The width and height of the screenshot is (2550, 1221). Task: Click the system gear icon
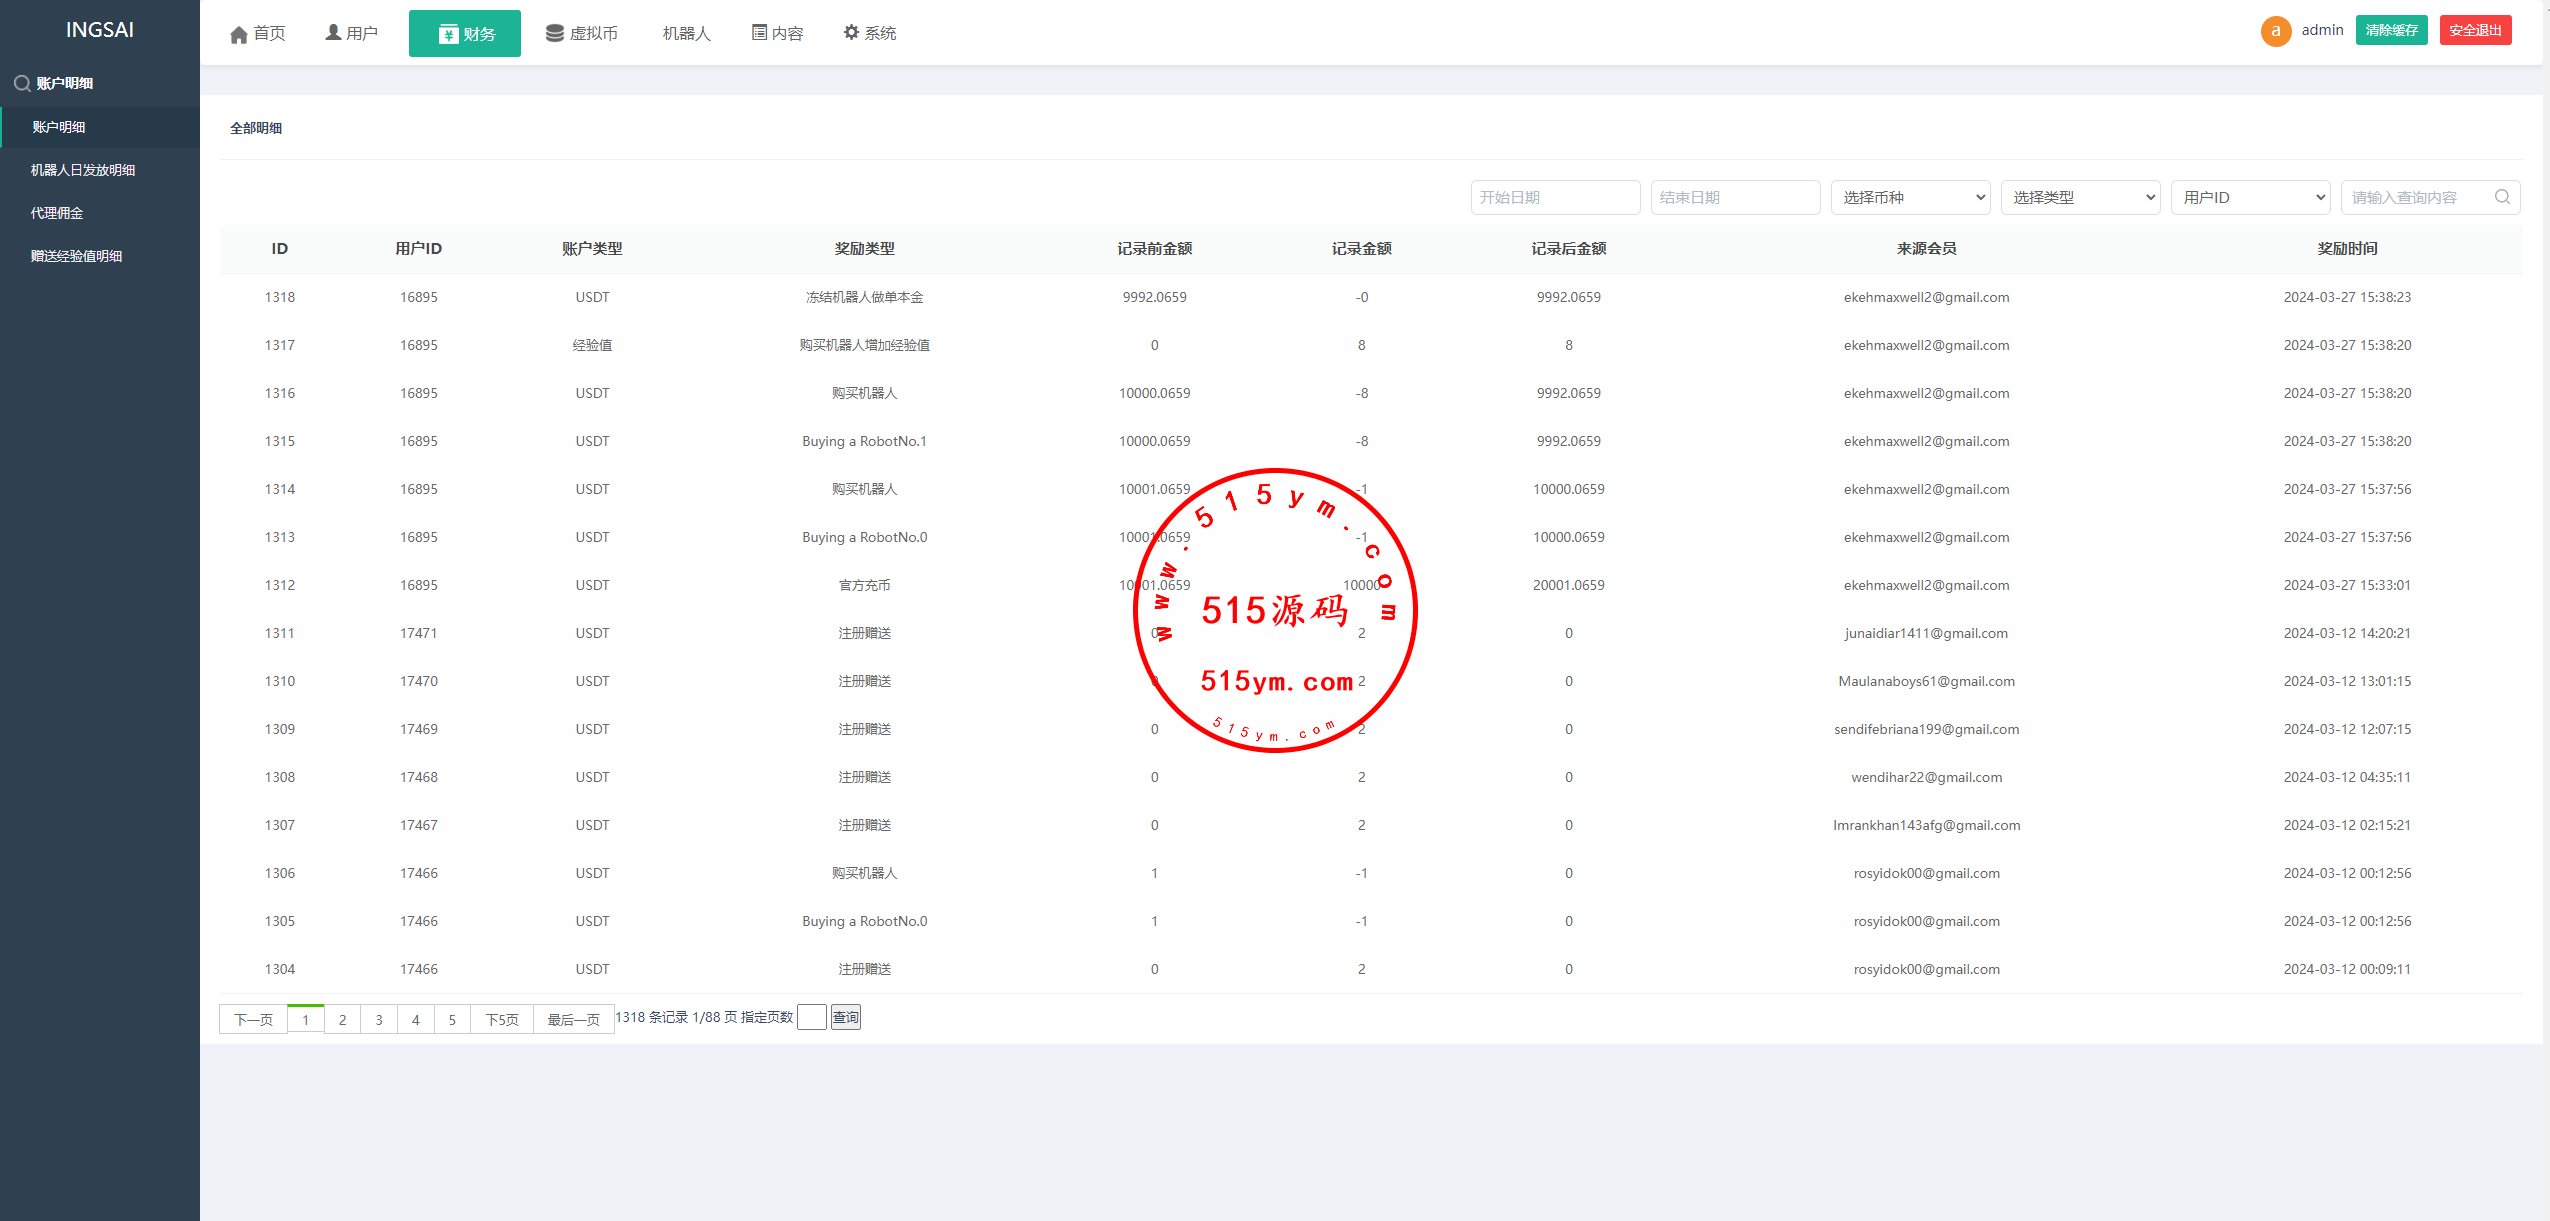click(851, 33)
